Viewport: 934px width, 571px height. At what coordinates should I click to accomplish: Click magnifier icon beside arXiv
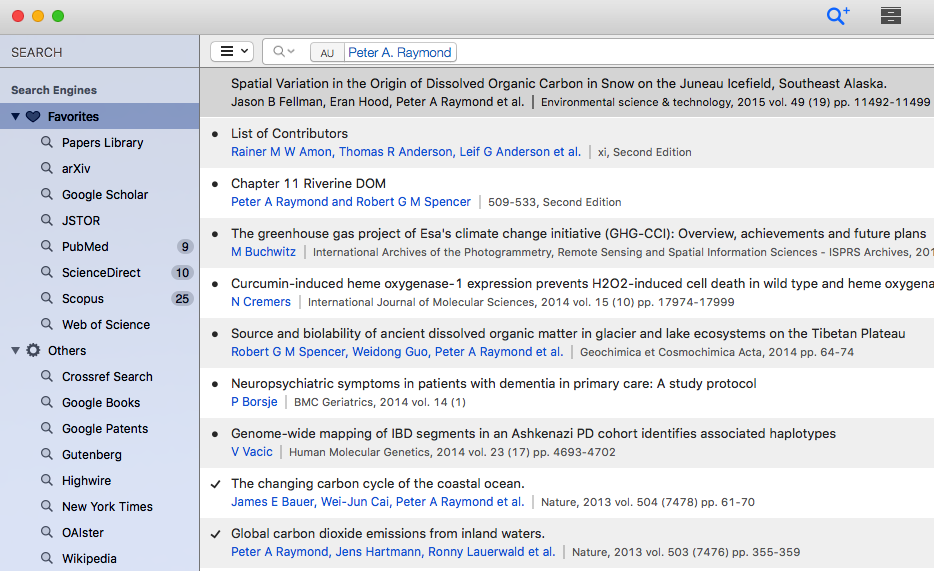tap(46, 168)
